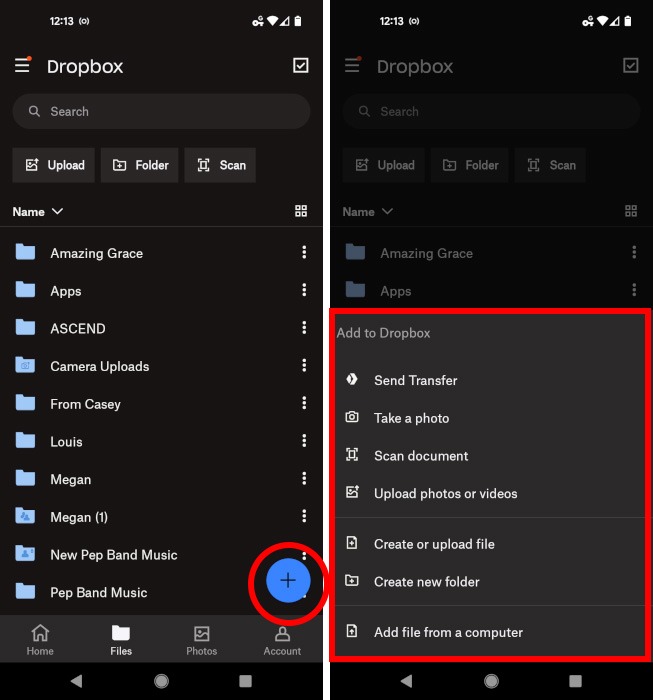This screenshot has width=653, height=700.
Task: Focus the Search field in left screen
Action: pyautogui.click(x=161, y=111)
